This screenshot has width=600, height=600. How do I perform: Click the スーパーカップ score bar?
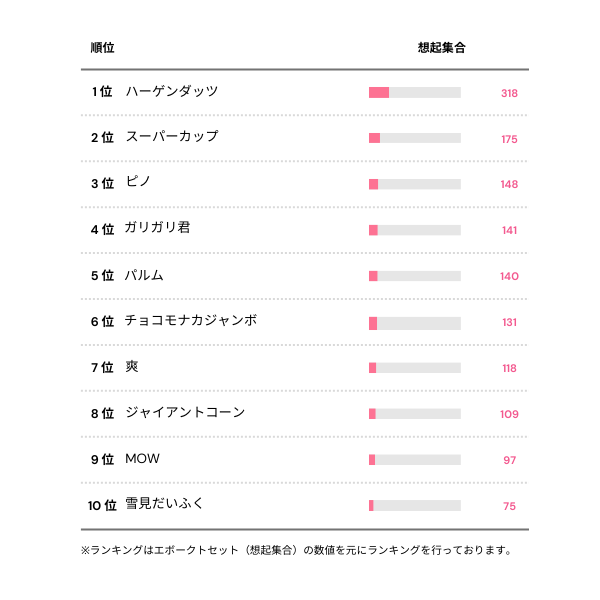tap(415, 138)
